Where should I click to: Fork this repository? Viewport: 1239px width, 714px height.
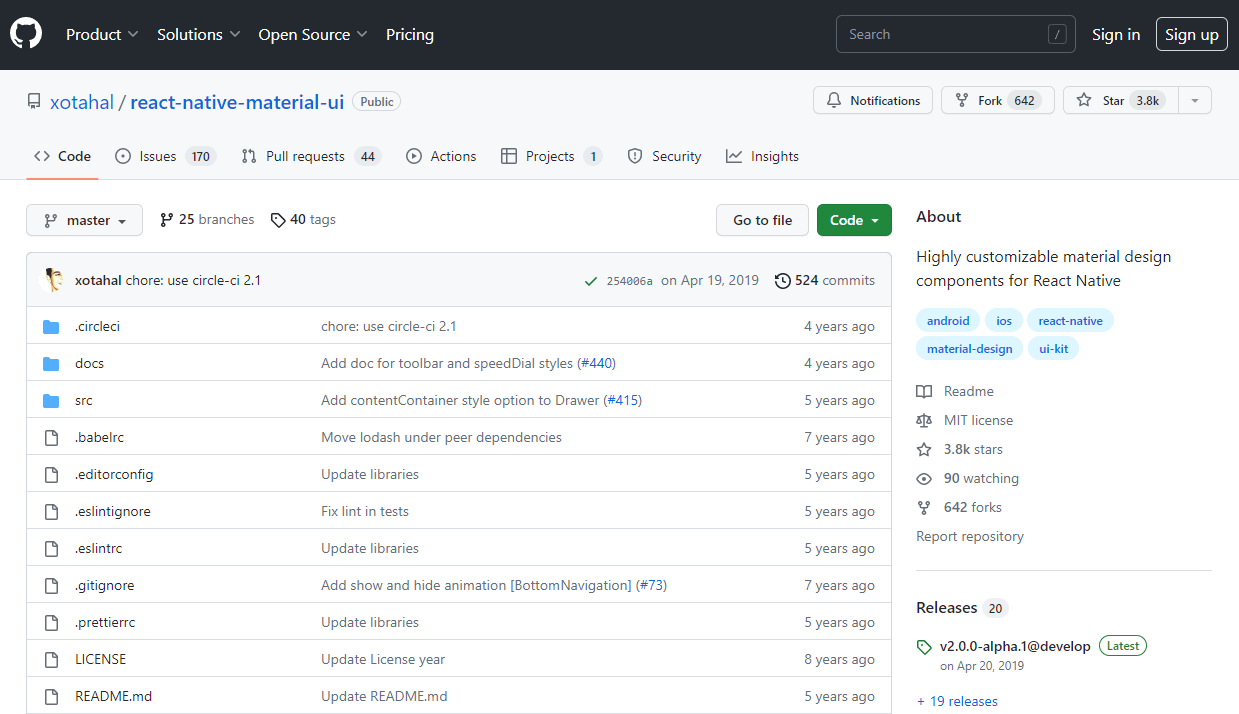tap(997, 101)
